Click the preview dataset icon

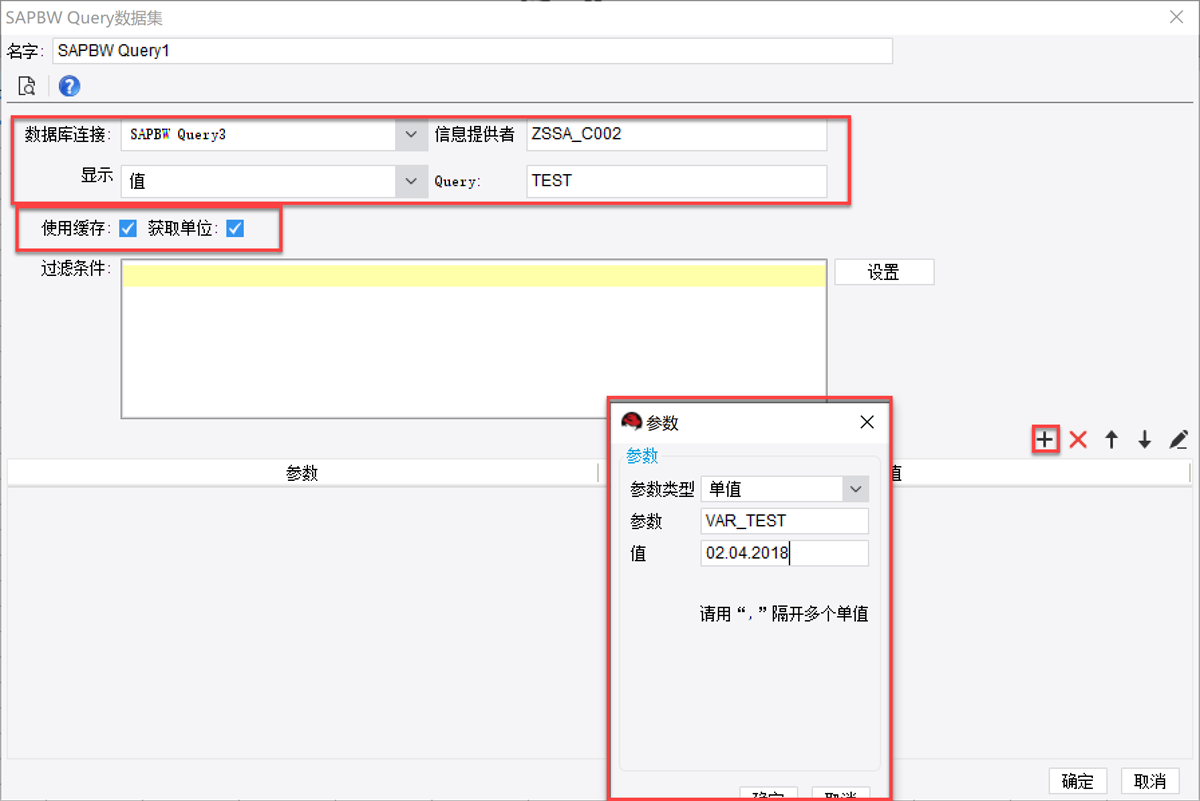(27, 86)
